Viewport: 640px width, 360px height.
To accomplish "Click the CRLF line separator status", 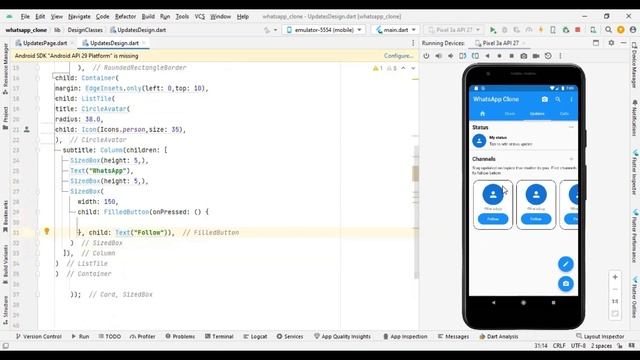I will pos(559,346).
